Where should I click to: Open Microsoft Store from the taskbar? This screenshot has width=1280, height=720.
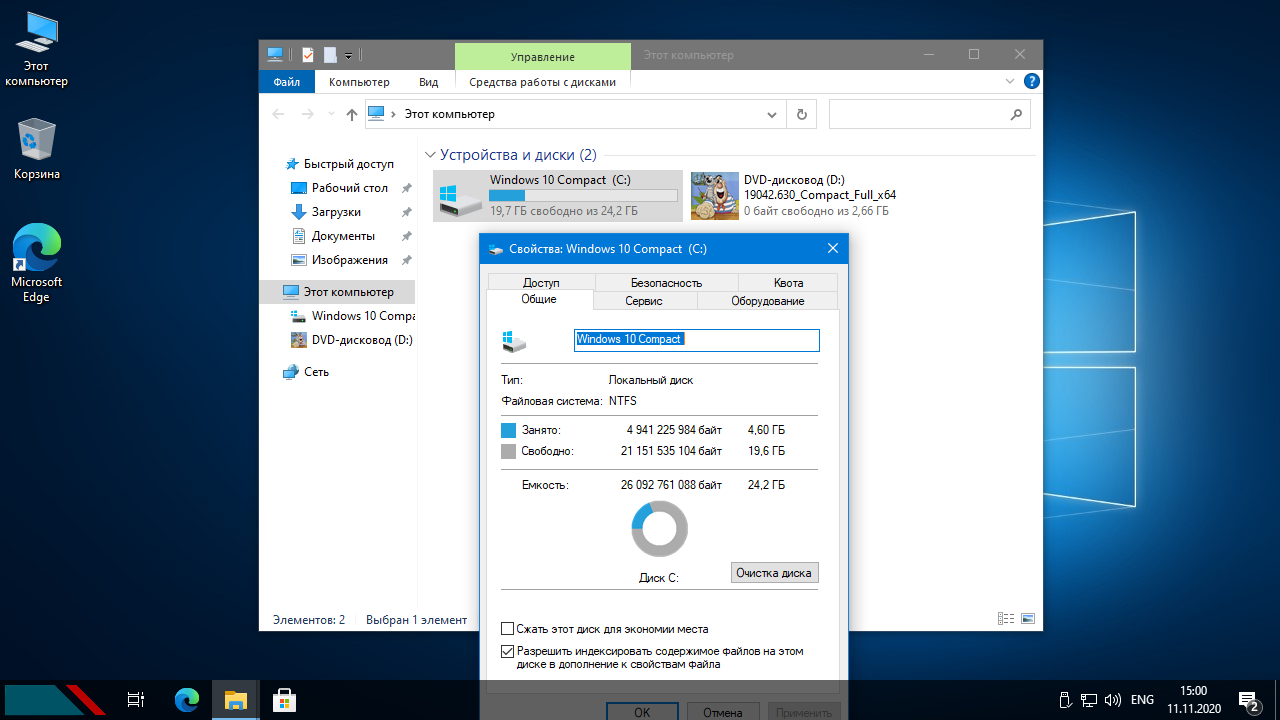click(284, 700)
